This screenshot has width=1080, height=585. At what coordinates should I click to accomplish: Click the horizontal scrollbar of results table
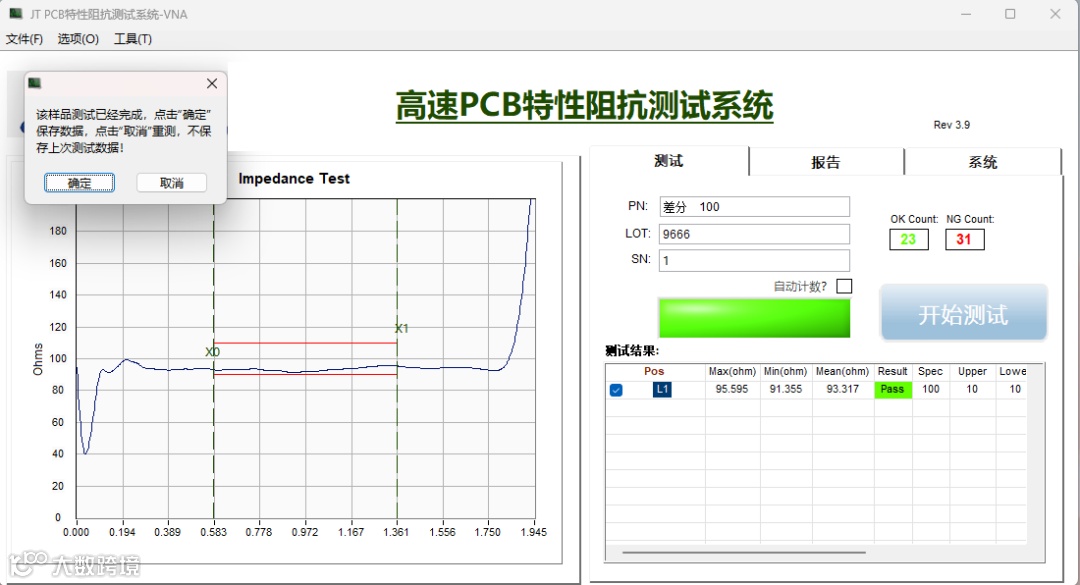744,553
